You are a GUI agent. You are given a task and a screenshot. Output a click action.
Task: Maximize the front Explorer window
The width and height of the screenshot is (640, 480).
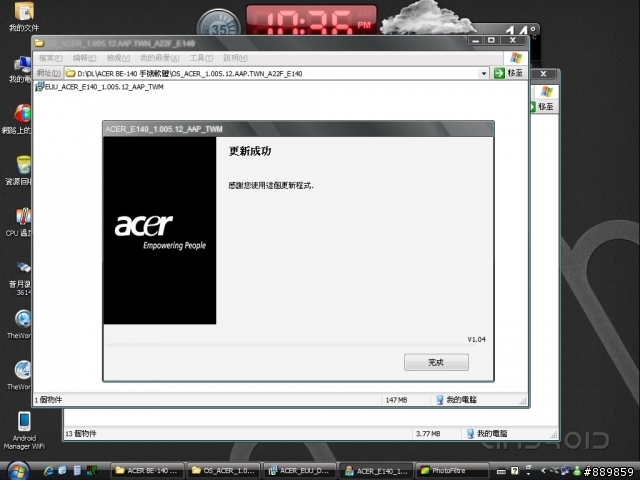(491, 40)
